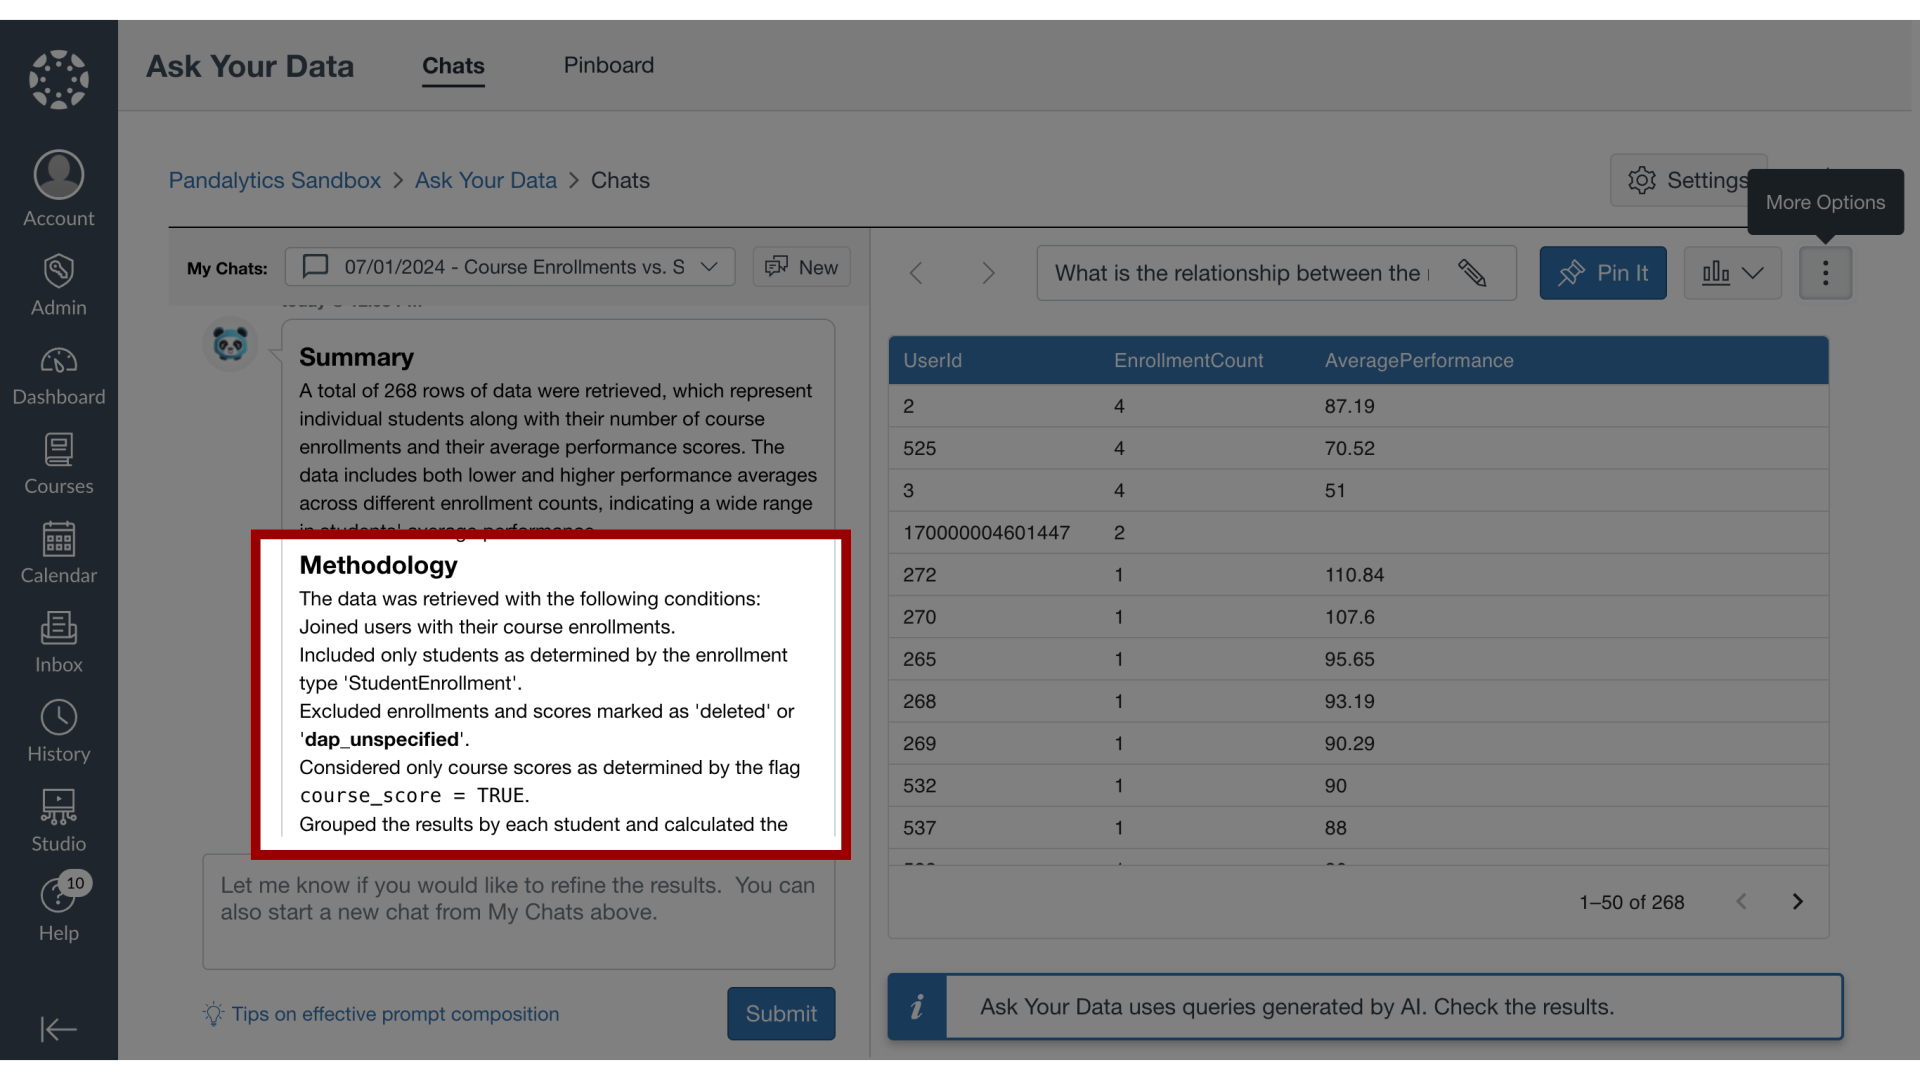1920x1080 pixels.
Task: Click the Submit button
Action: pyautogui.click(x=781, y=1013)
